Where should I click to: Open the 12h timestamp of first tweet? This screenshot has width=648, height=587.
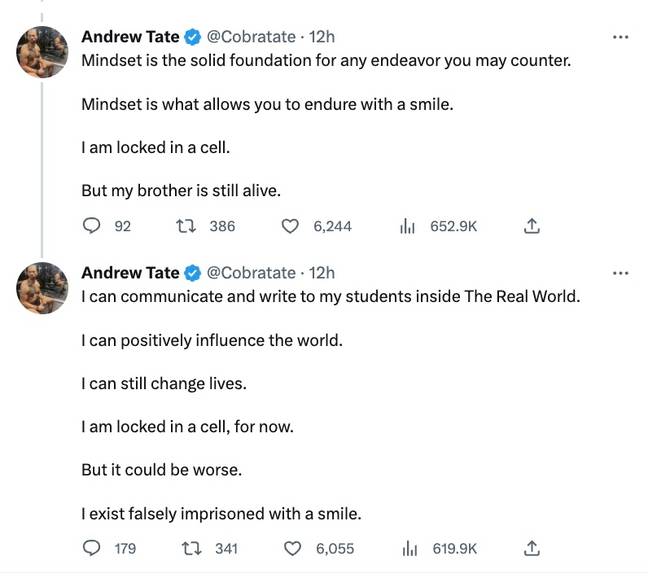[x=322, y=37]
